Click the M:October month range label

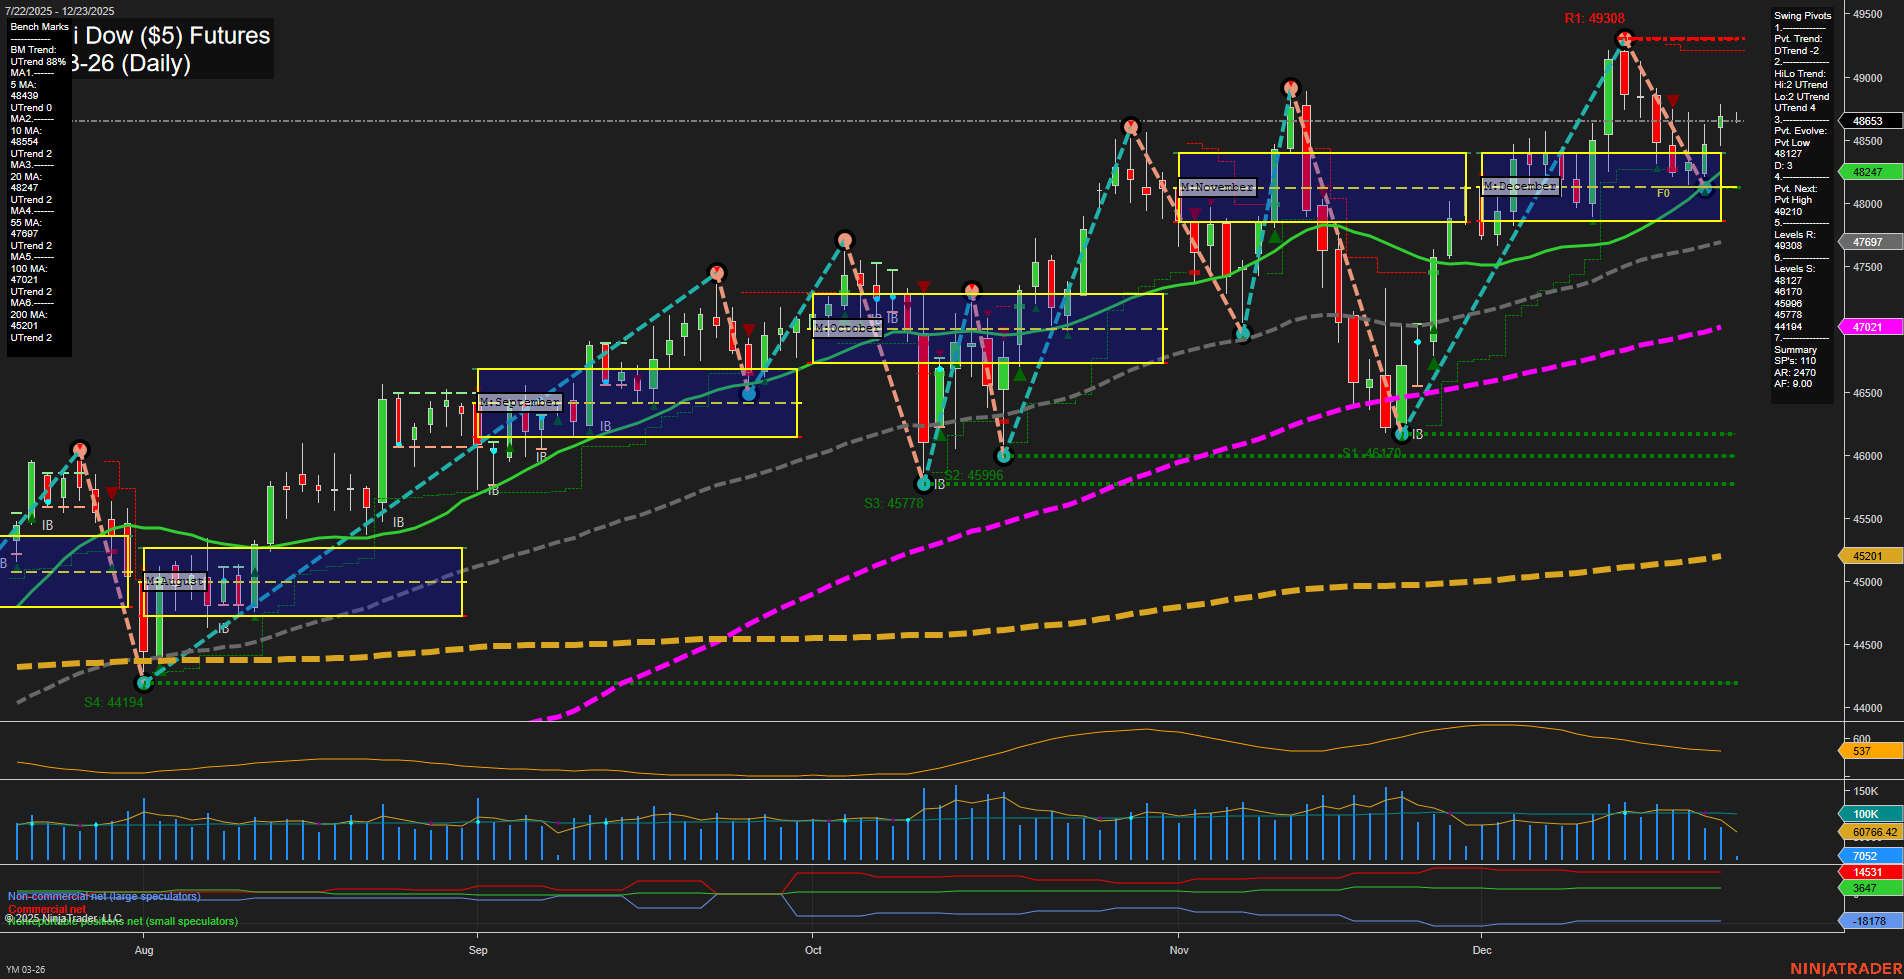tap(848, 327)
